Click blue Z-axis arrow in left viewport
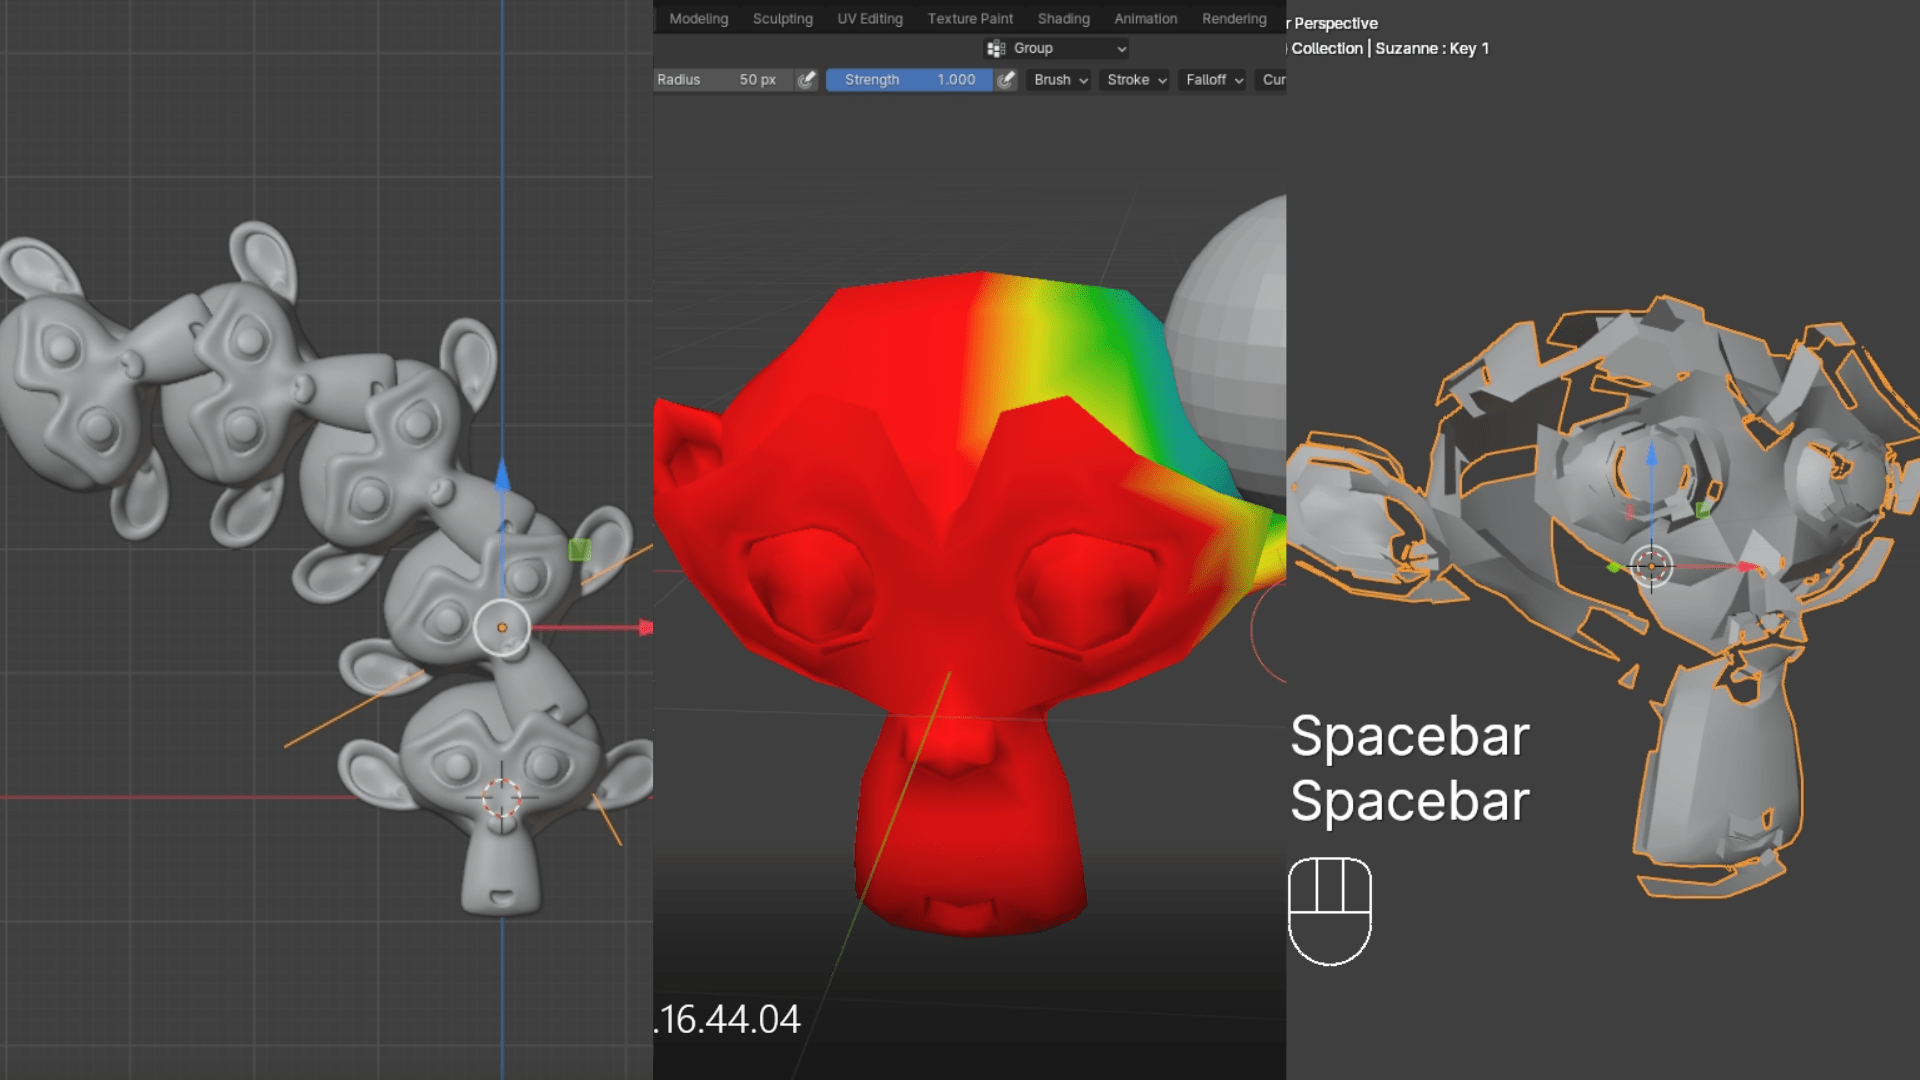Image resolution: width=1920 pixels, height=1080 pixels. 502,476
